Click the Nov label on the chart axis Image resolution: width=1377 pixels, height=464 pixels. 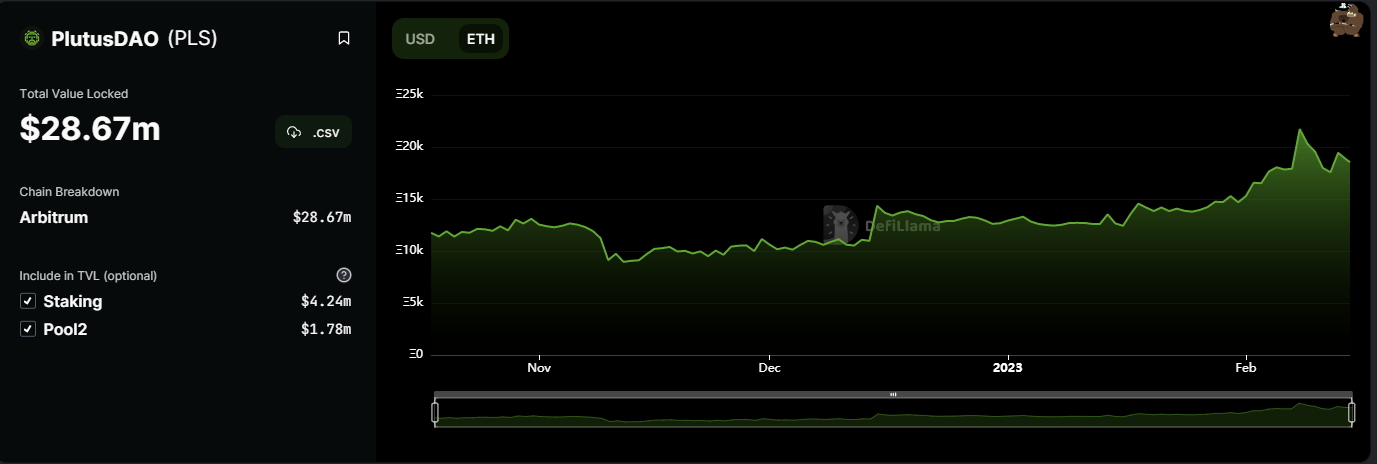coord(539,368)
